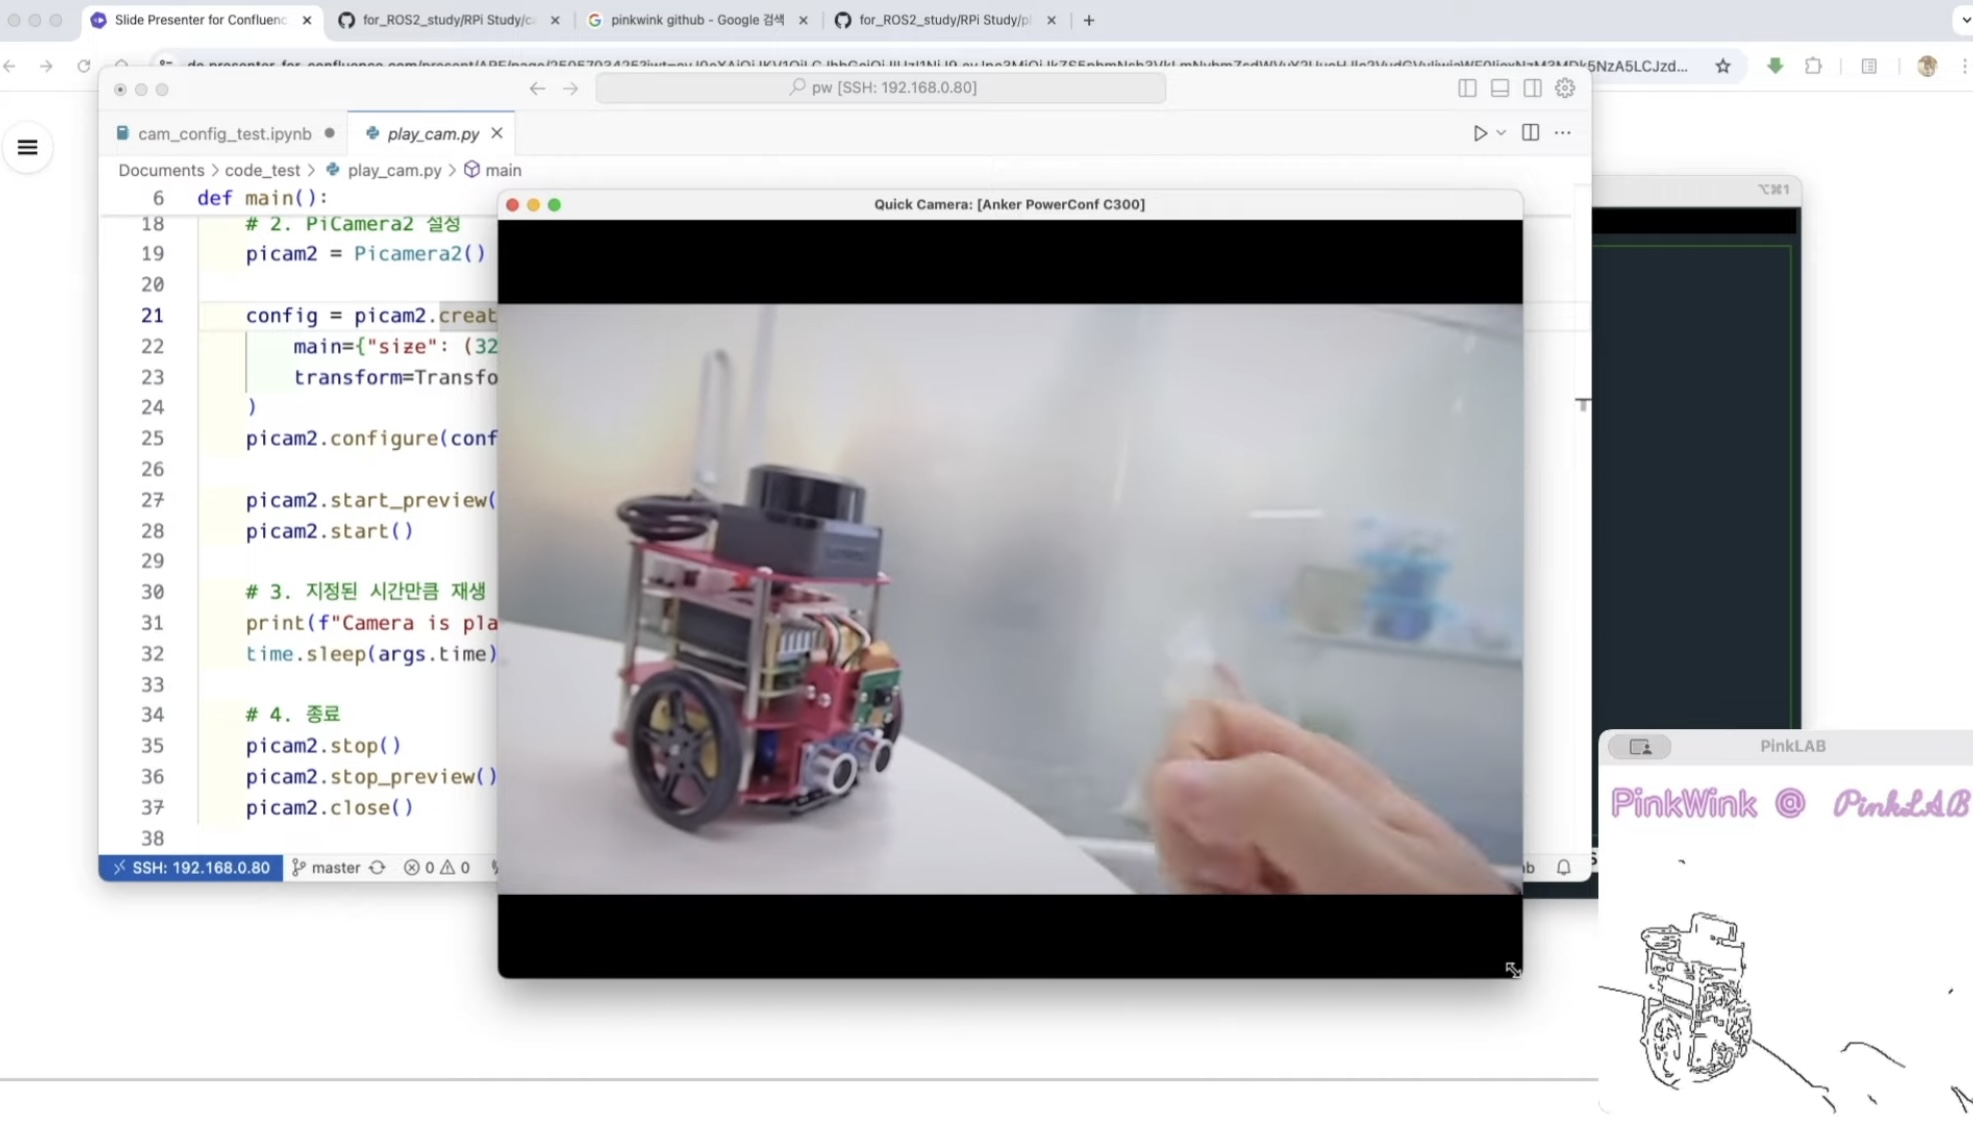Split the editor to the right

click(1530, 133)
